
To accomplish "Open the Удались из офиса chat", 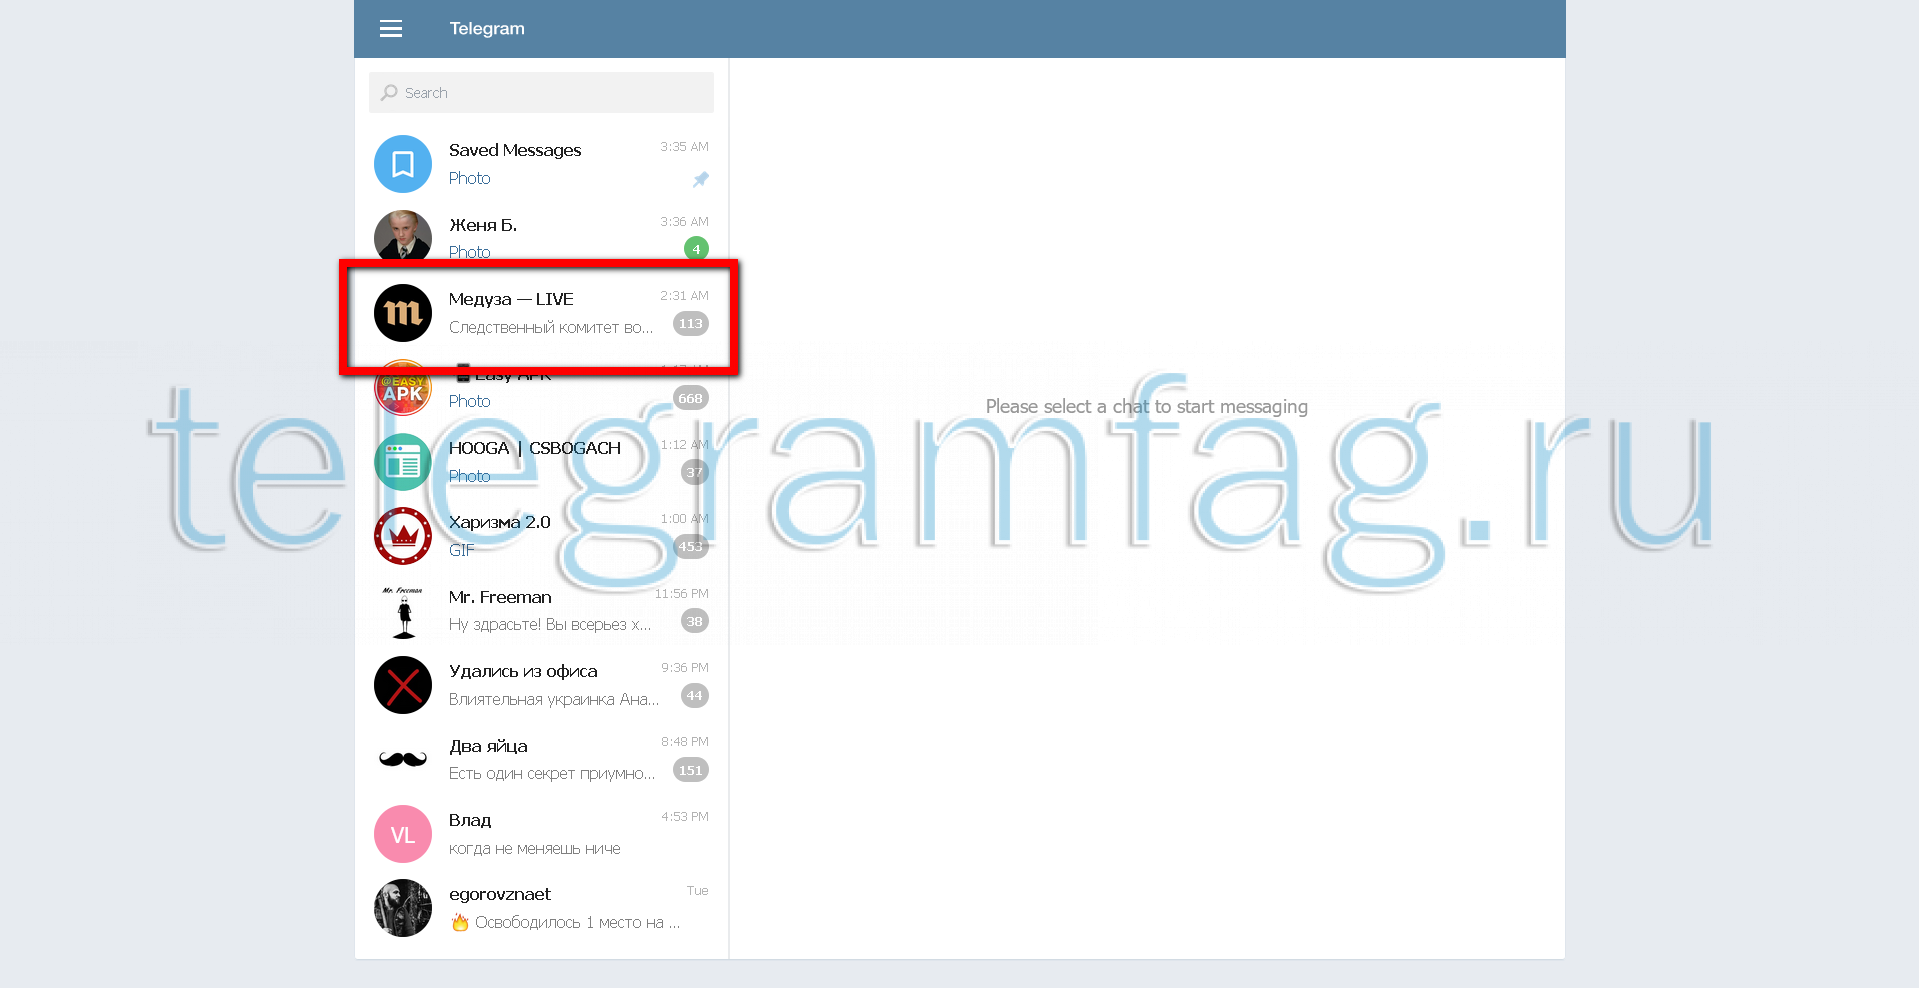I will point(523,671).
